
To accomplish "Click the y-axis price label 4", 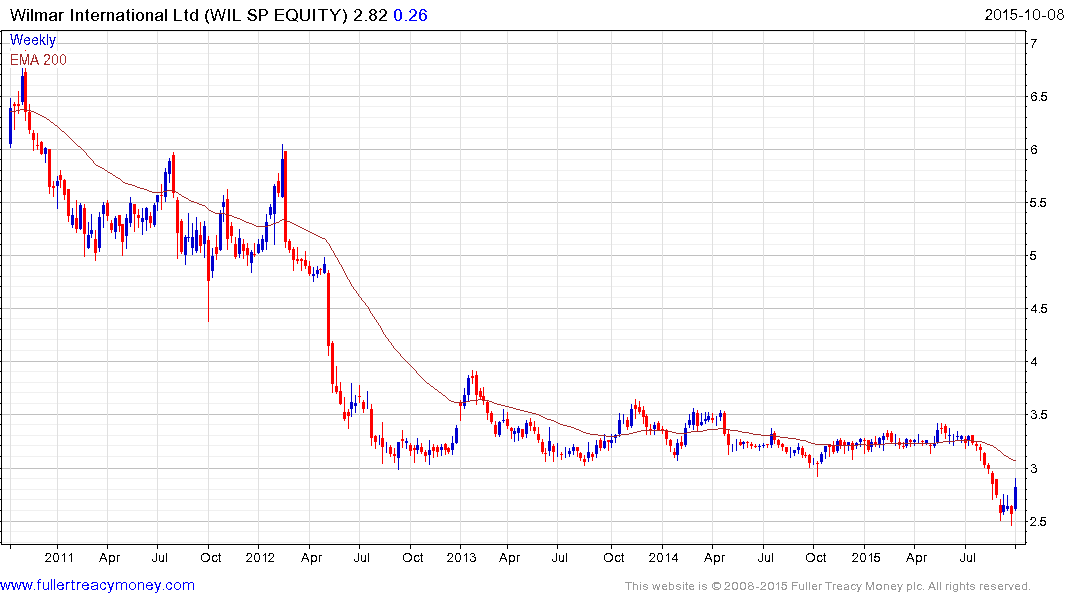I will 1033,362.
